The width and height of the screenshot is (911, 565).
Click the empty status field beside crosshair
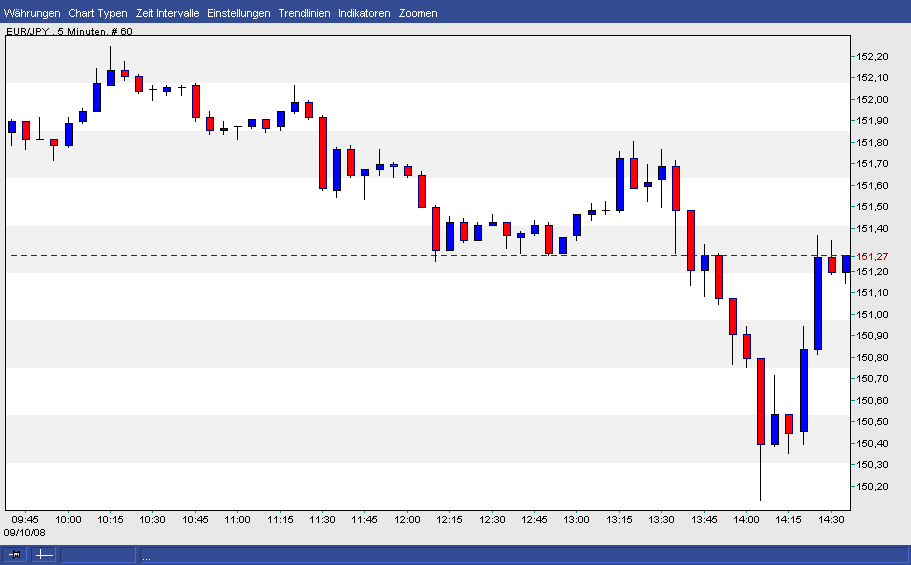point(98,555)
